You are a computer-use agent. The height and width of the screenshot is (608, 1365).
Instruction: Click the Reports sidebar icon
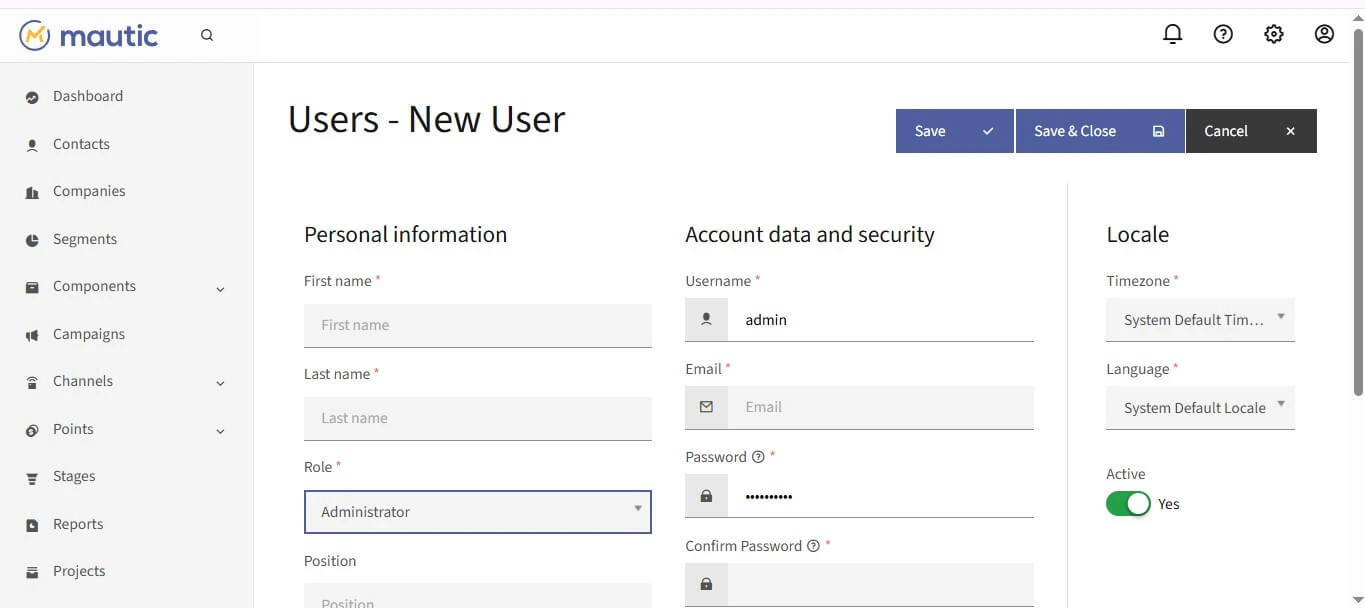click(31, 523)
